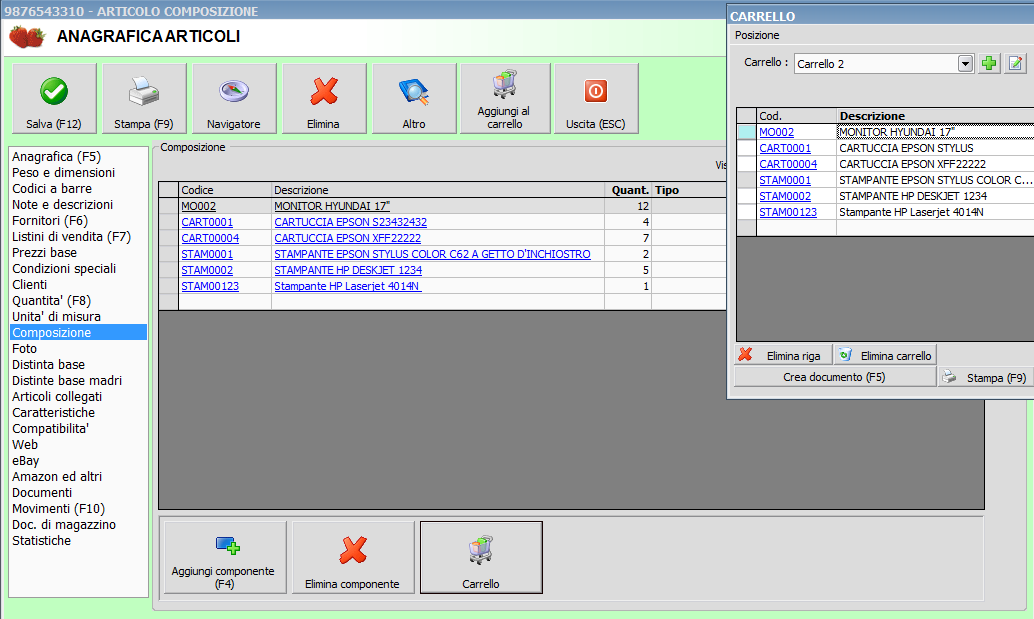Select Articoli collegati section
Viewport: 1034px width, 619px height.
tap(57, 397)
